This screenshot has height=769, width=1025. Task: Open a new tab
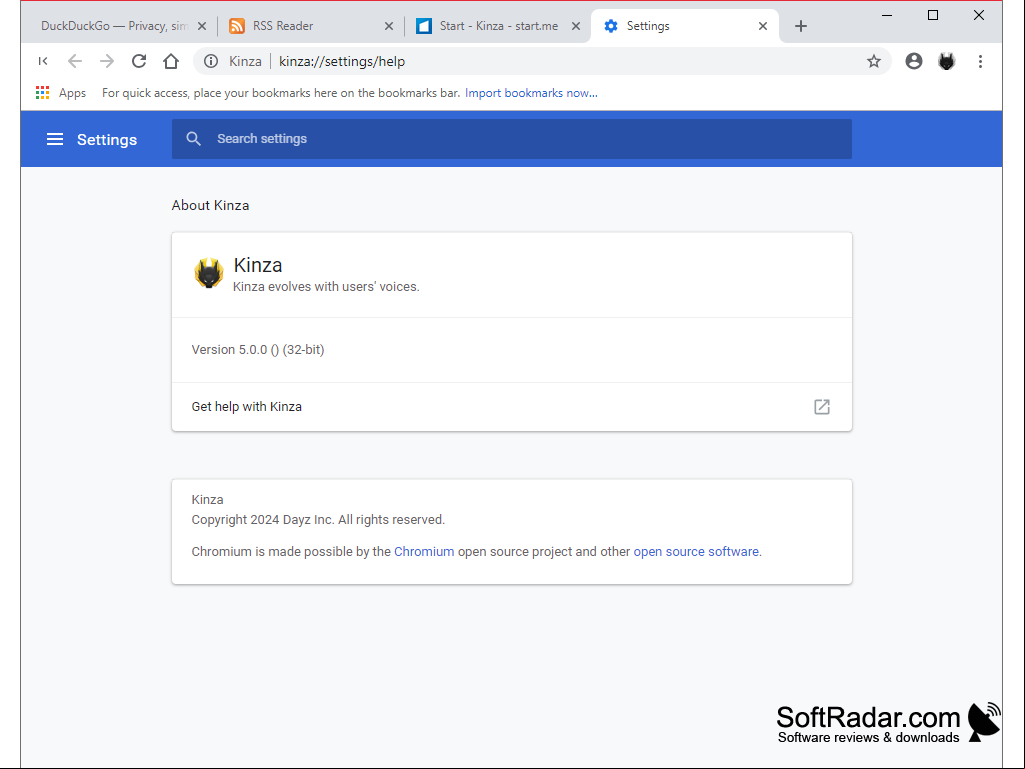(x=801, y=26)
